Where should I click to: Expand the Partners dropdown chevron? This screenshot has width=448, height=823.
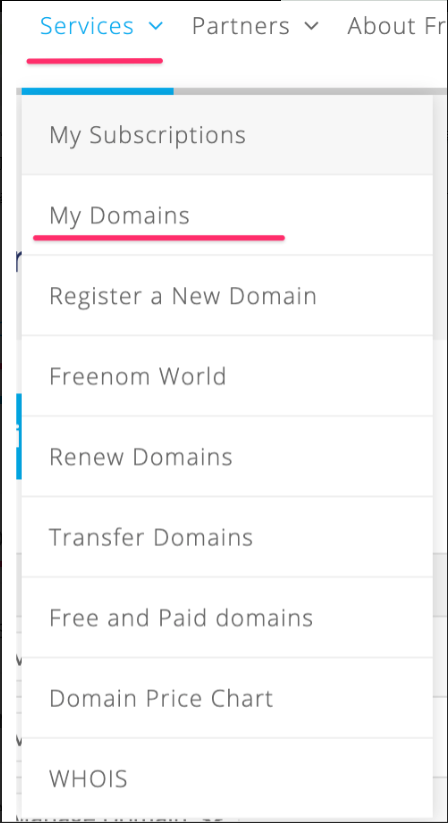click(x=312, y=26)
